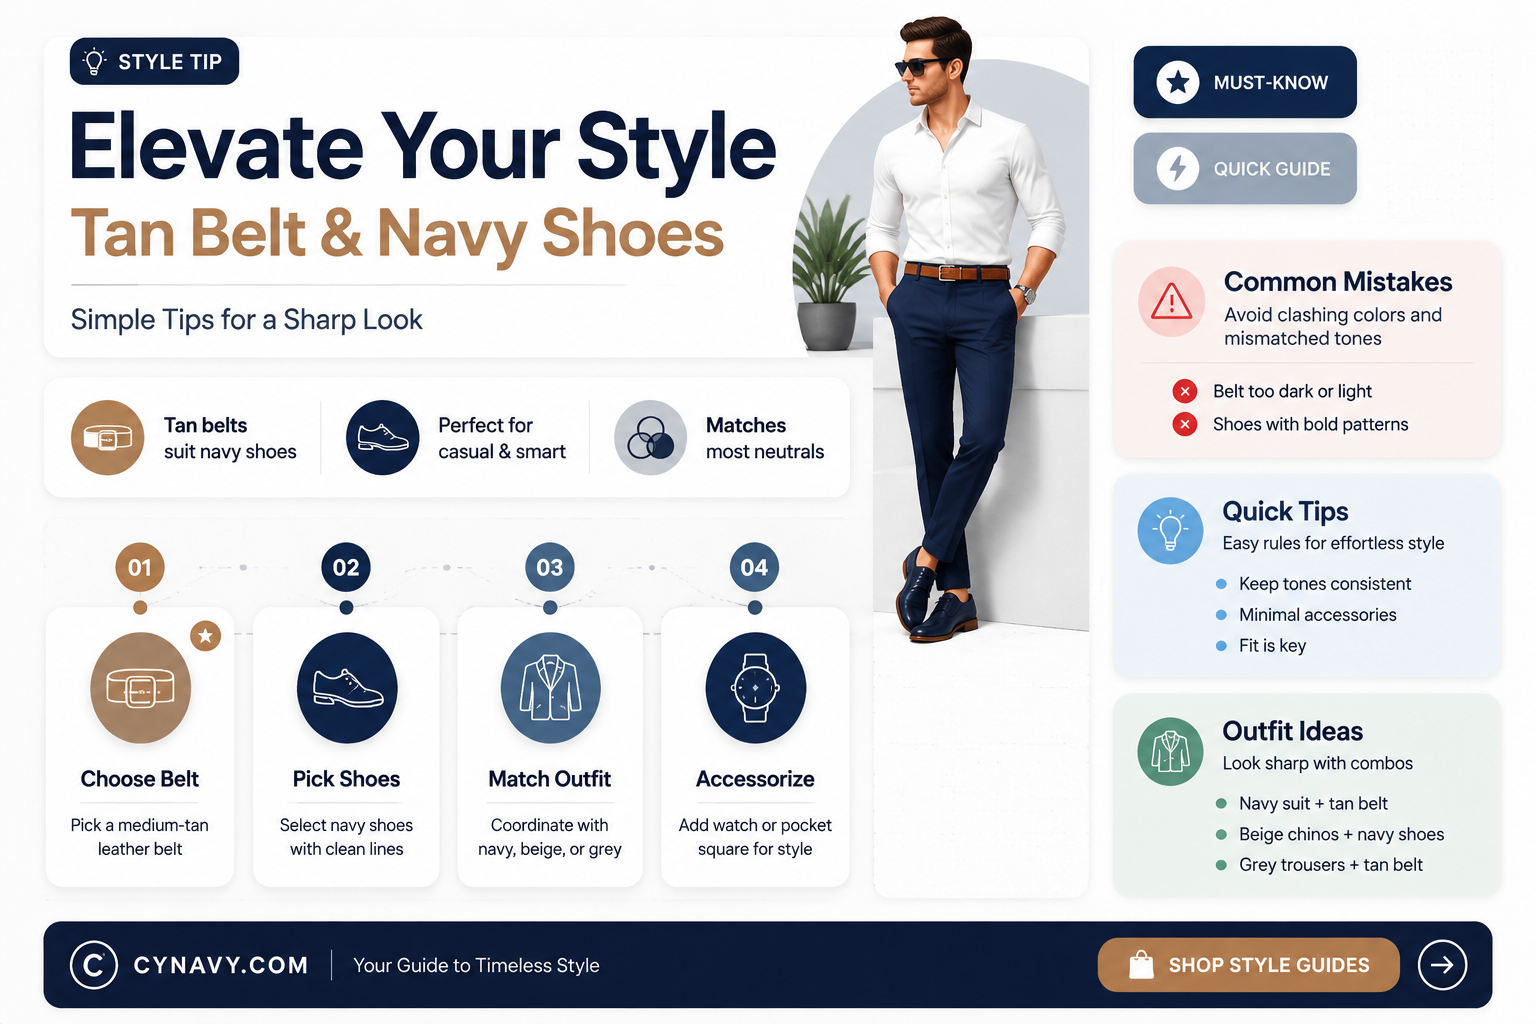The height and width of the screenshot is (1024, 1536).
Task: Click the watch icon in Accessorize card
Action: point(755,688)
